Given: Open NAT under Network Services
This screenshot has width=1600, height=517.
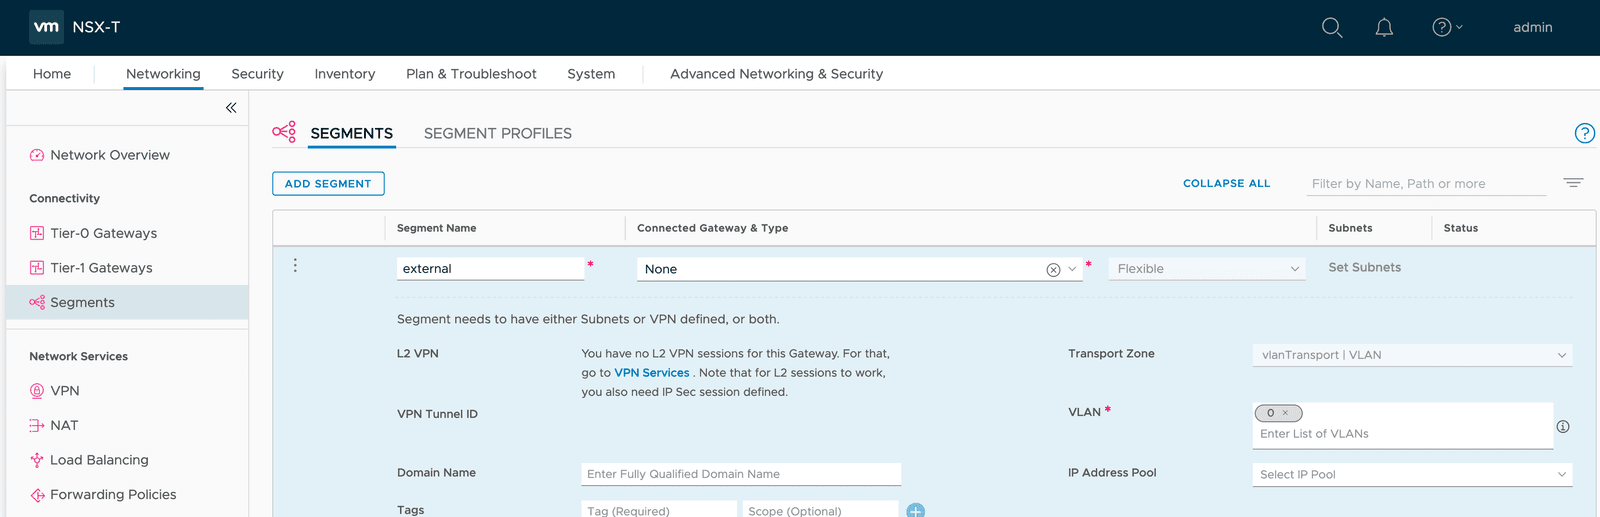Looking at the screenshot, I should click(x=64, y=425).
